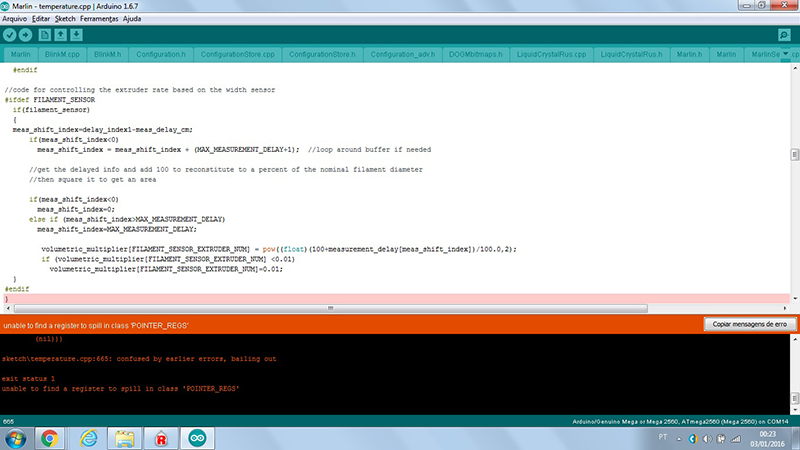Click the orange error banner message text
This screenshot has height=450, width=800.
96,326
